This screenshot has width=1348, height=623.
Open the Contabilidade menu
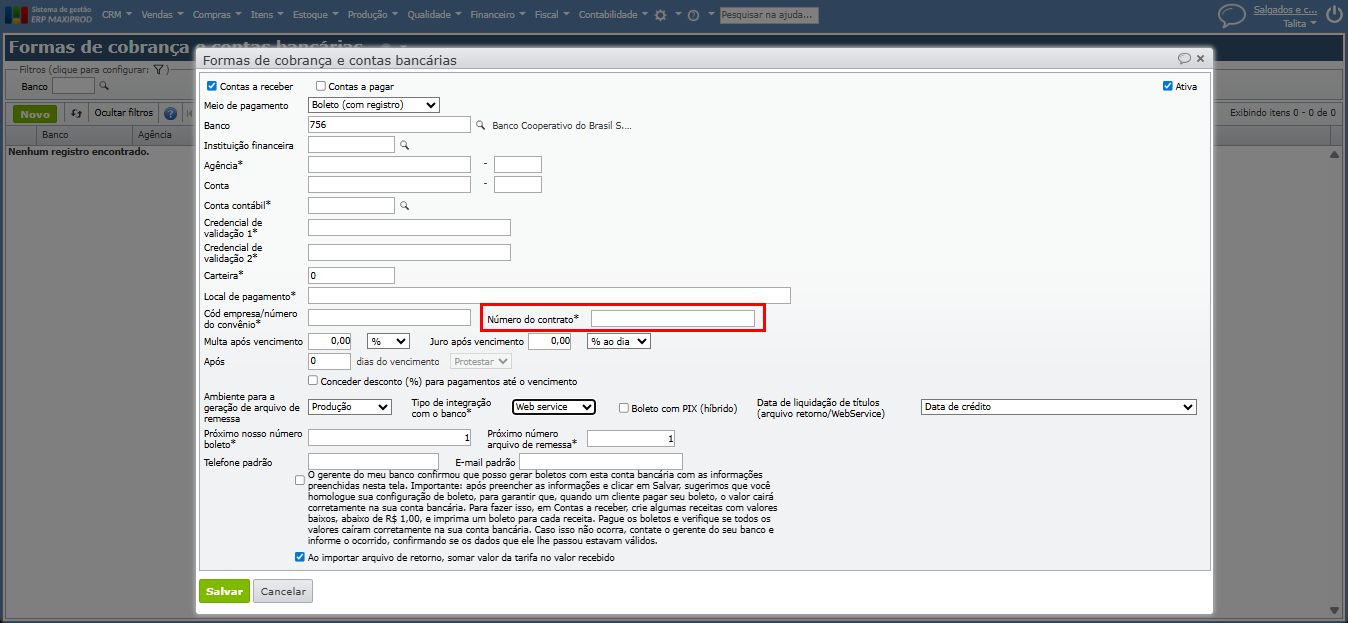click(x=614, y=15)
